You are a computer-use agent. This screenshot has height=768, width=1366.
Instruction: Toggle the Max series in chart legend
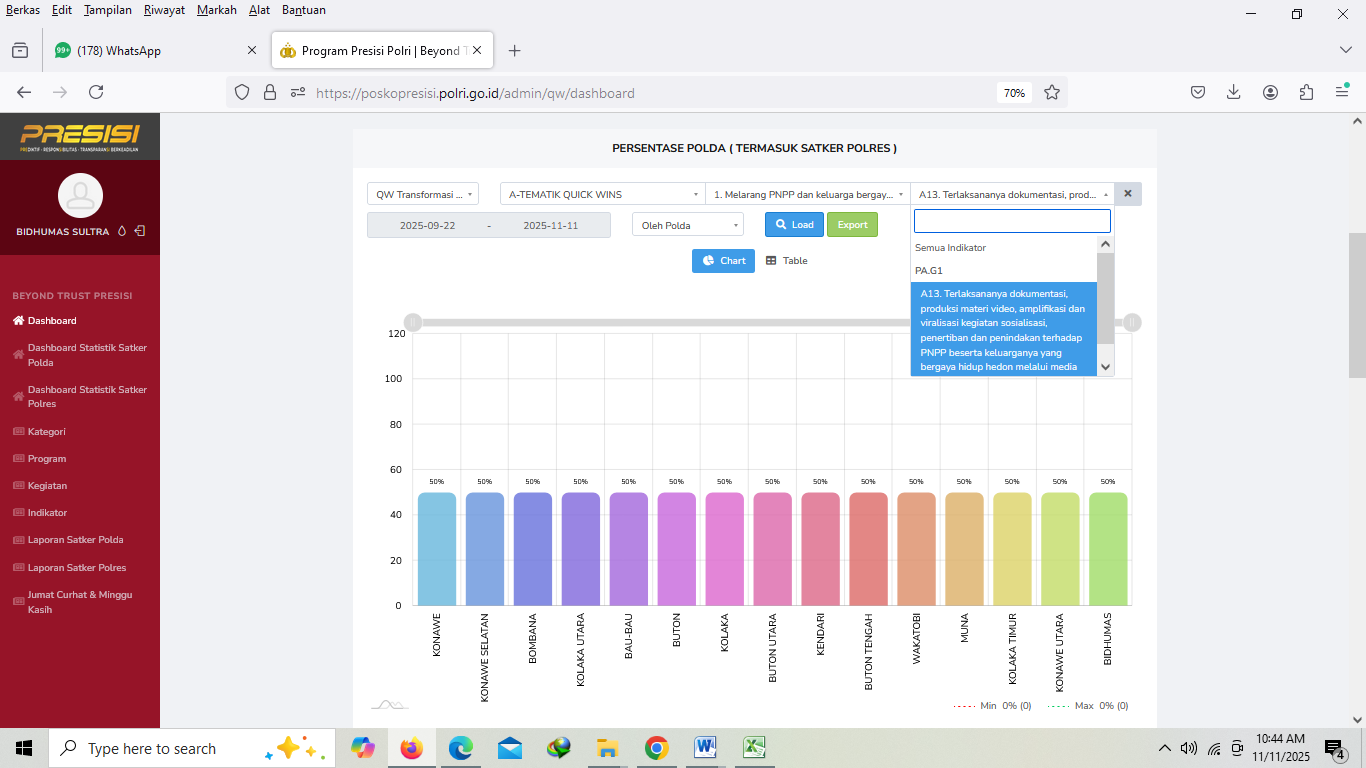tap(1087, 706)
